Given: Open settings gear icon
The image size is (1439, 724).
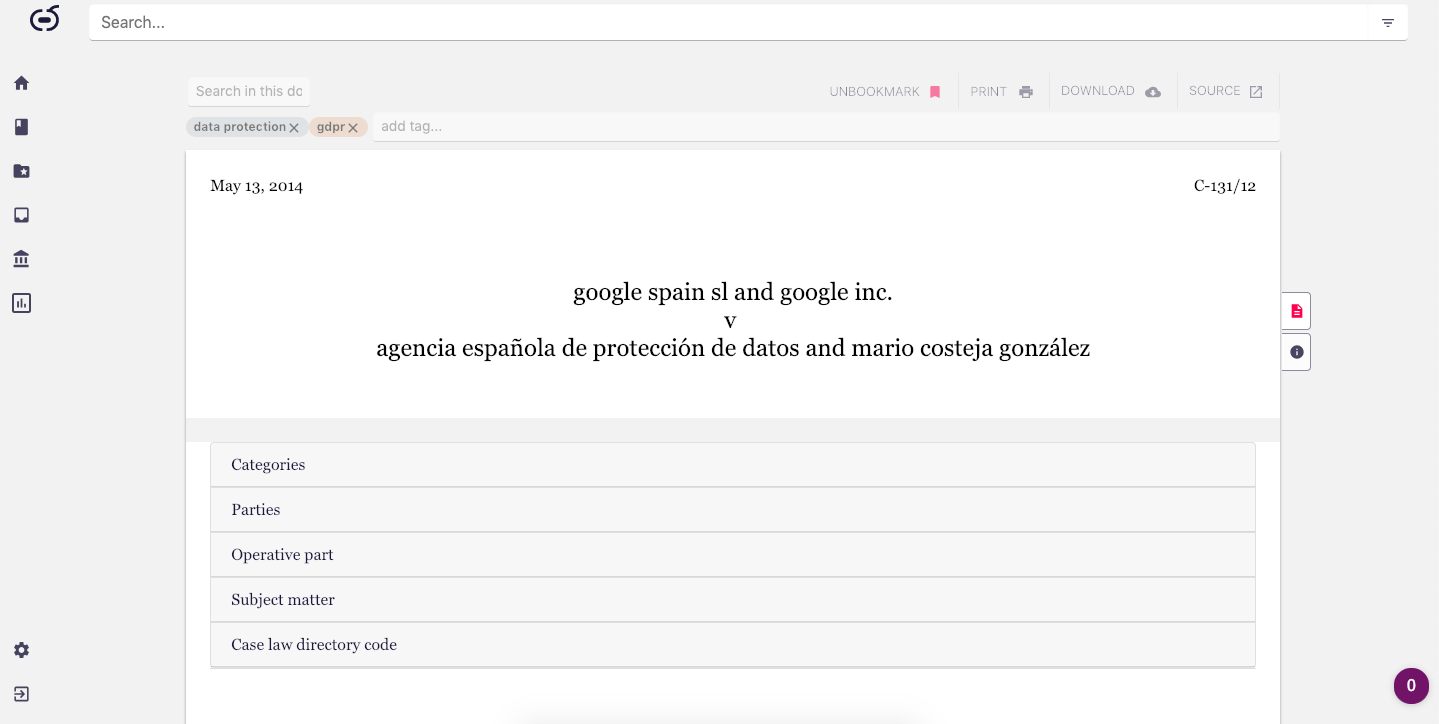Looking at the screenshot, I should pos(21,650).
